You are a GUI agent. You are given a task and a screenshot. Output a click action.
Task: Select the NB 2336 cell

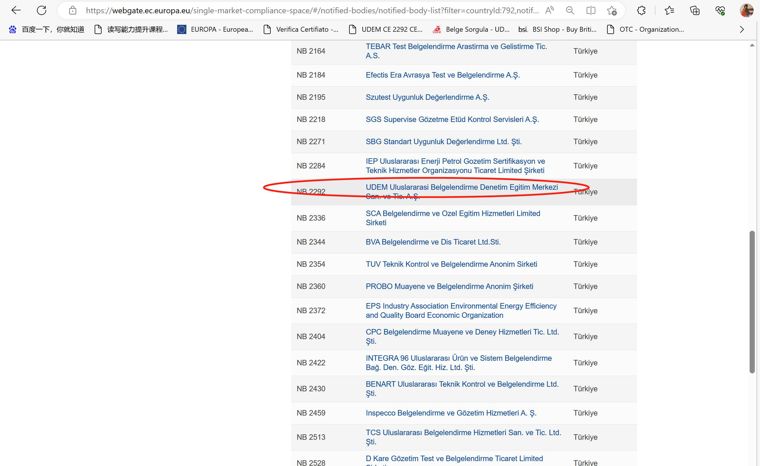311,218
